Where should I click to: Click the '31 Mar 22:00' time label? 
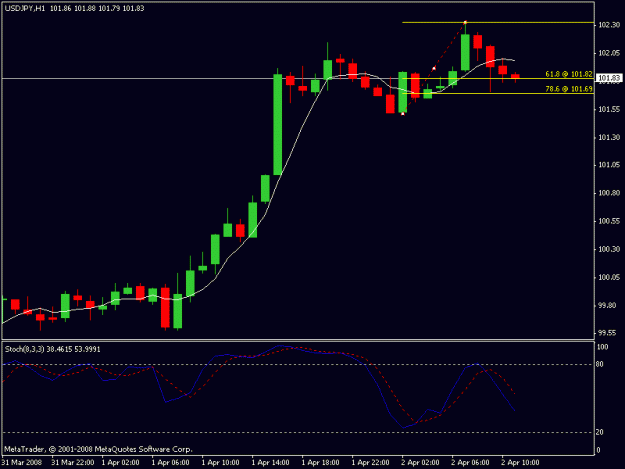coord(73,463)
